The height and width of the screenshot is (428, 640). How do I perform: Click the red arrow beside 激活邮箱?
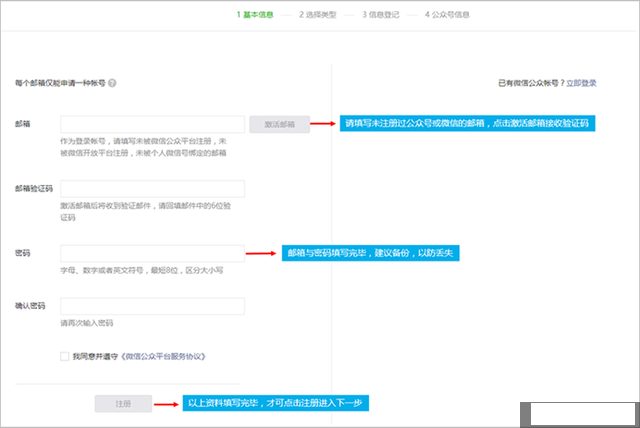click(x=322, y=125)
